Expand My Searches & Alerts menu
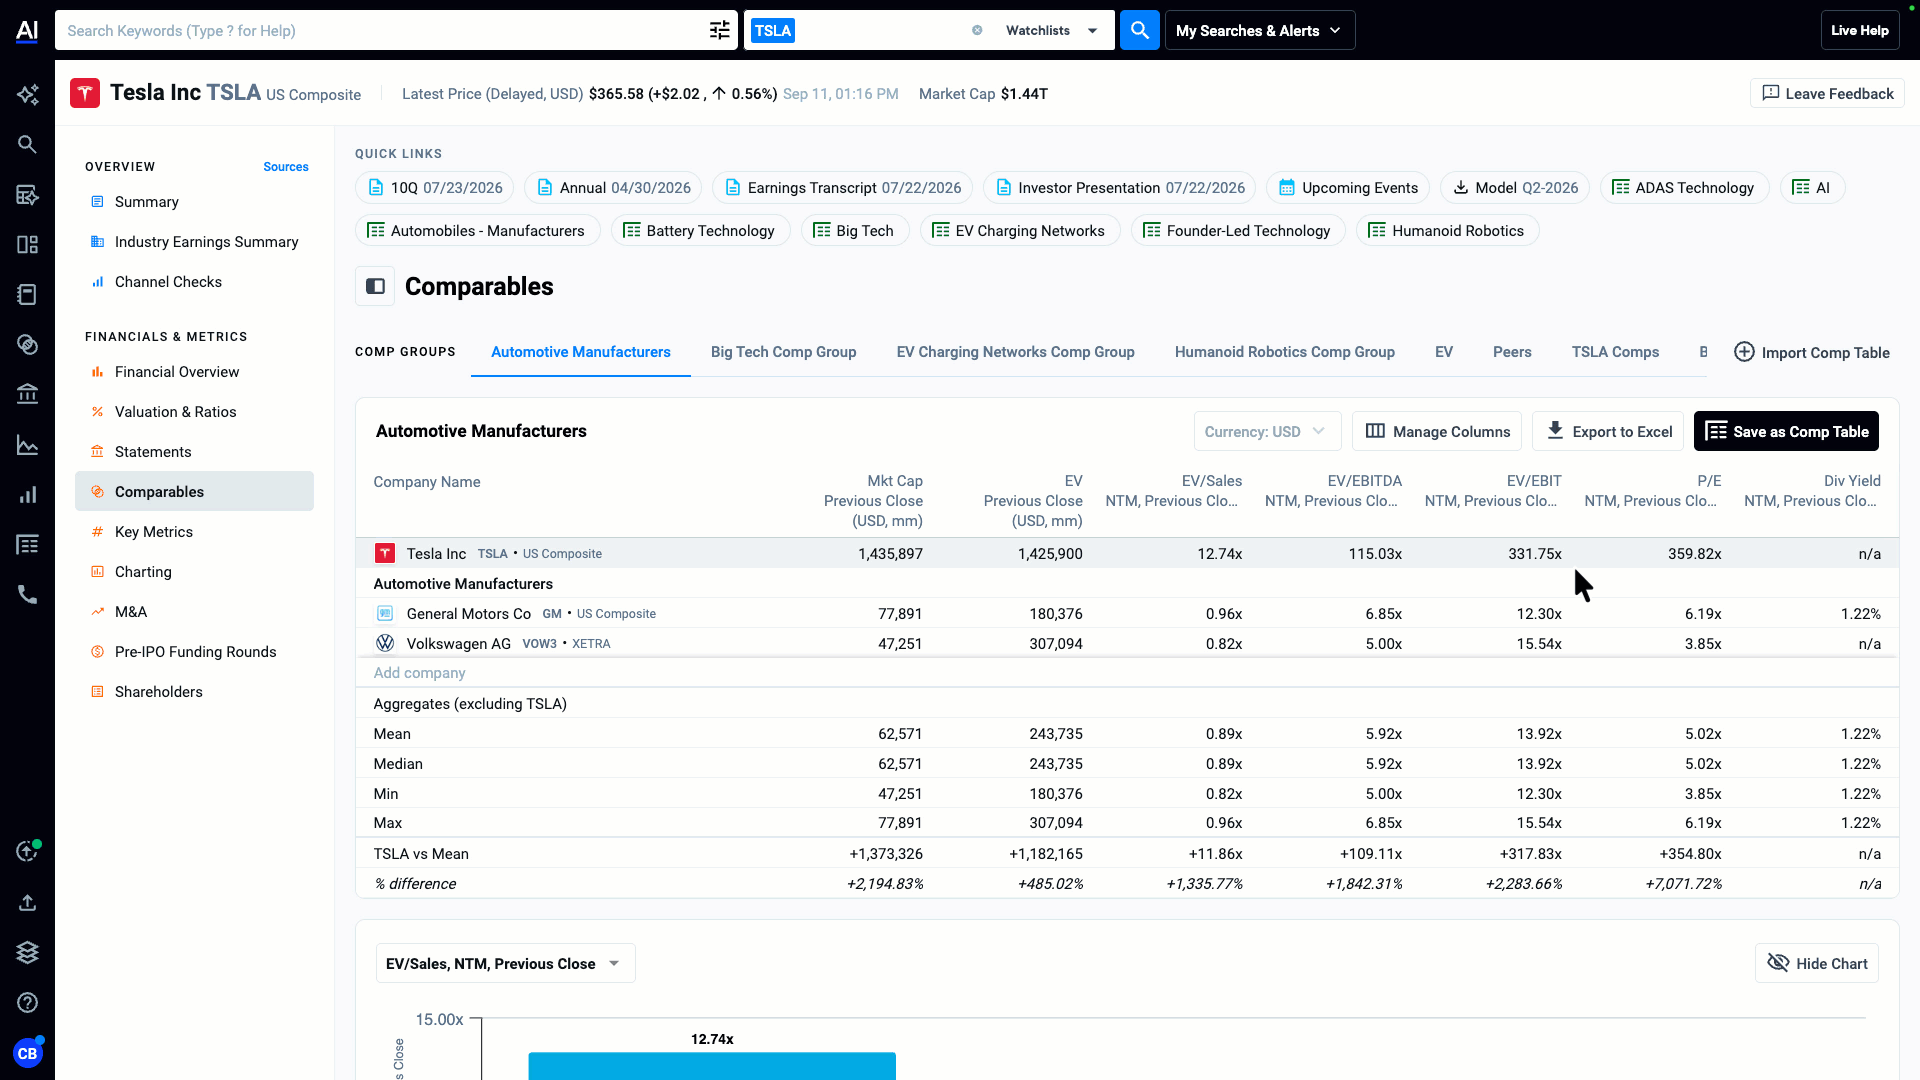 [1260, 30]
